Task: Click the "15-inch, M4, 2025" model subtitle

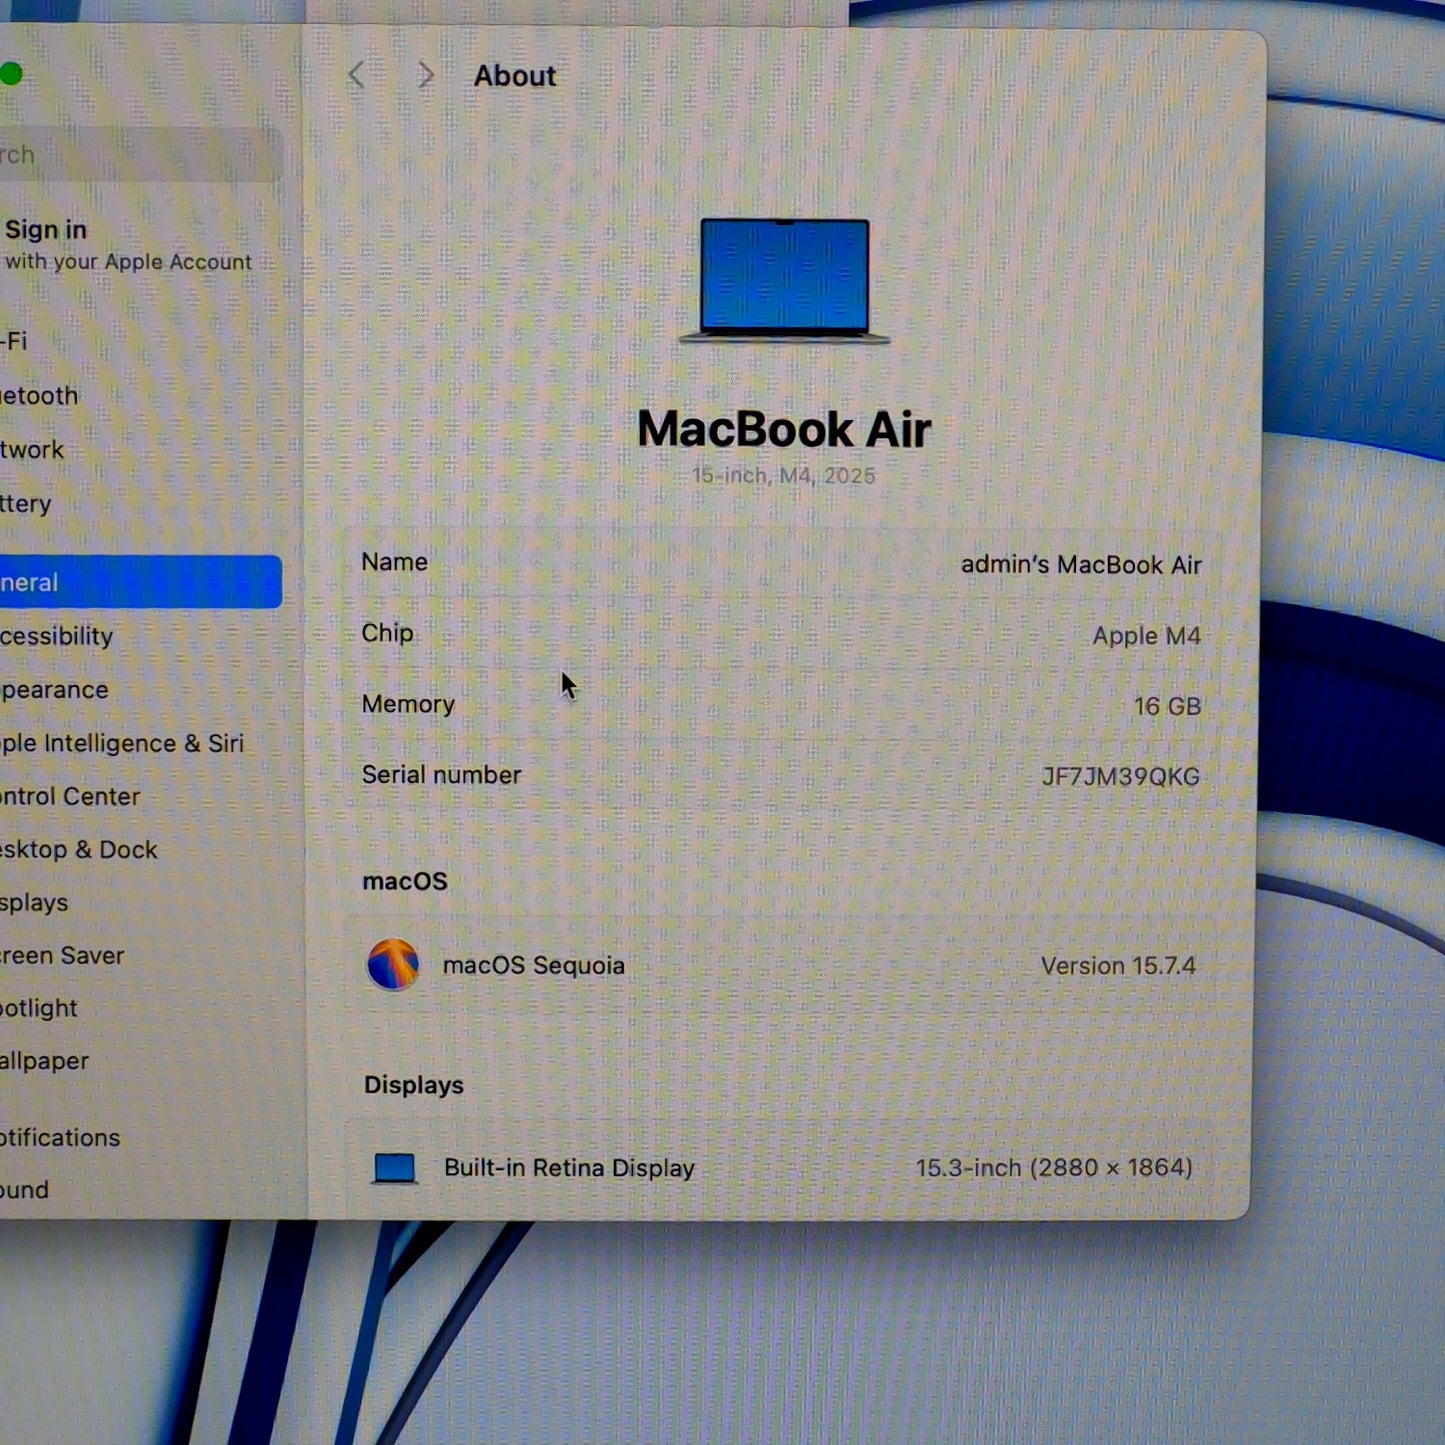Action: tap(784, 476)
